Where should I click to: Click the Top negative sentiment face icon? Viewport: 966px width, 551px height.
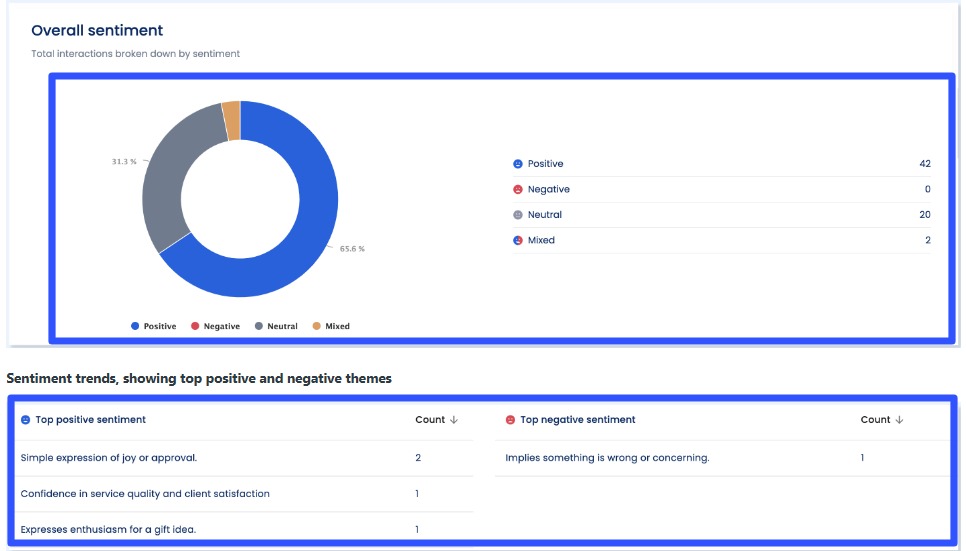[510, 420]
